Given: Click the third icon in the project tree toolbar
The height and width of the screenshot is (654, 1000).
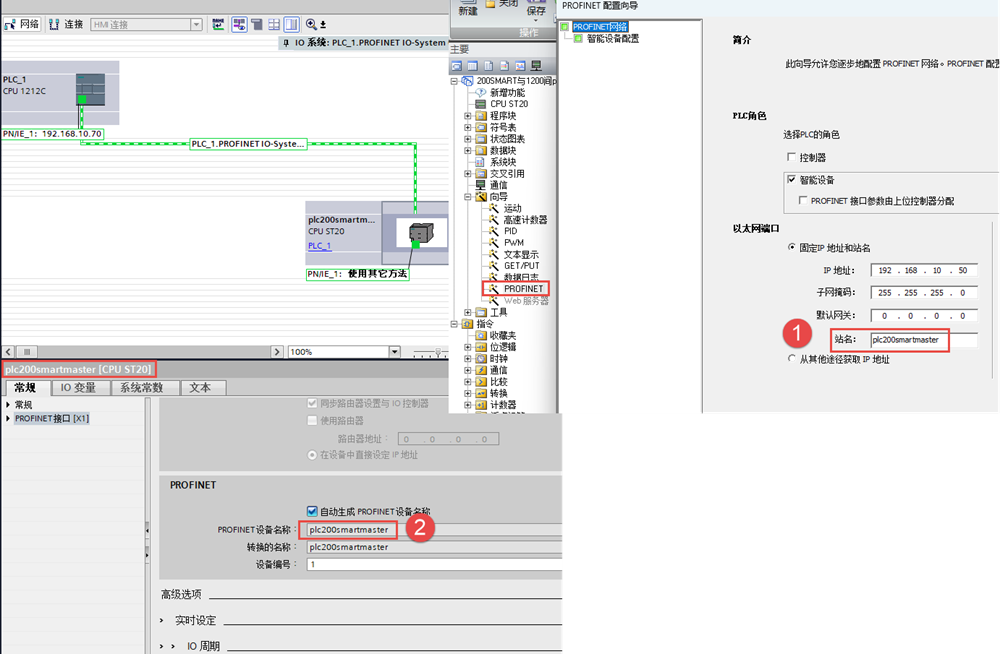Looking at the screenshot, I should [489, 66].
